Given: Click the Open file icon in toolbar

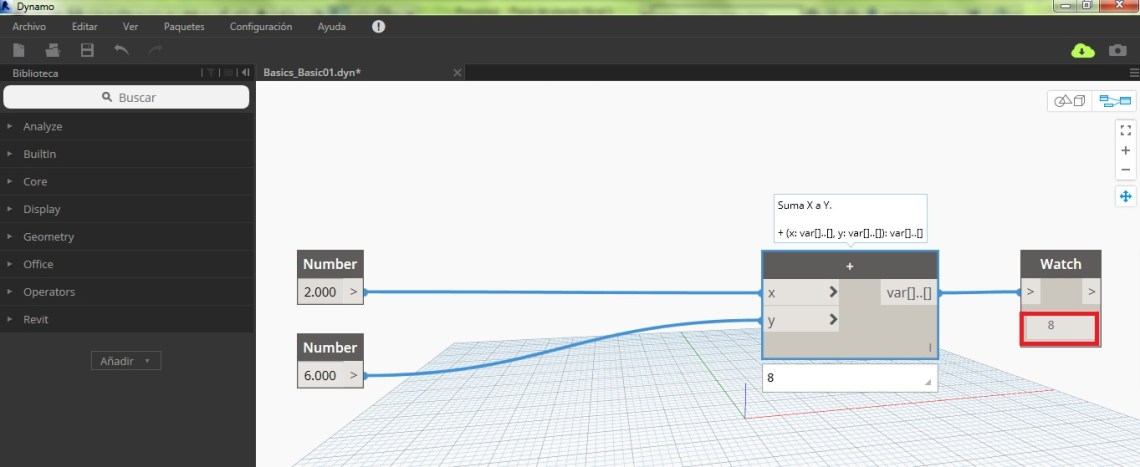Looking at the screenshot, I should 53,50.
